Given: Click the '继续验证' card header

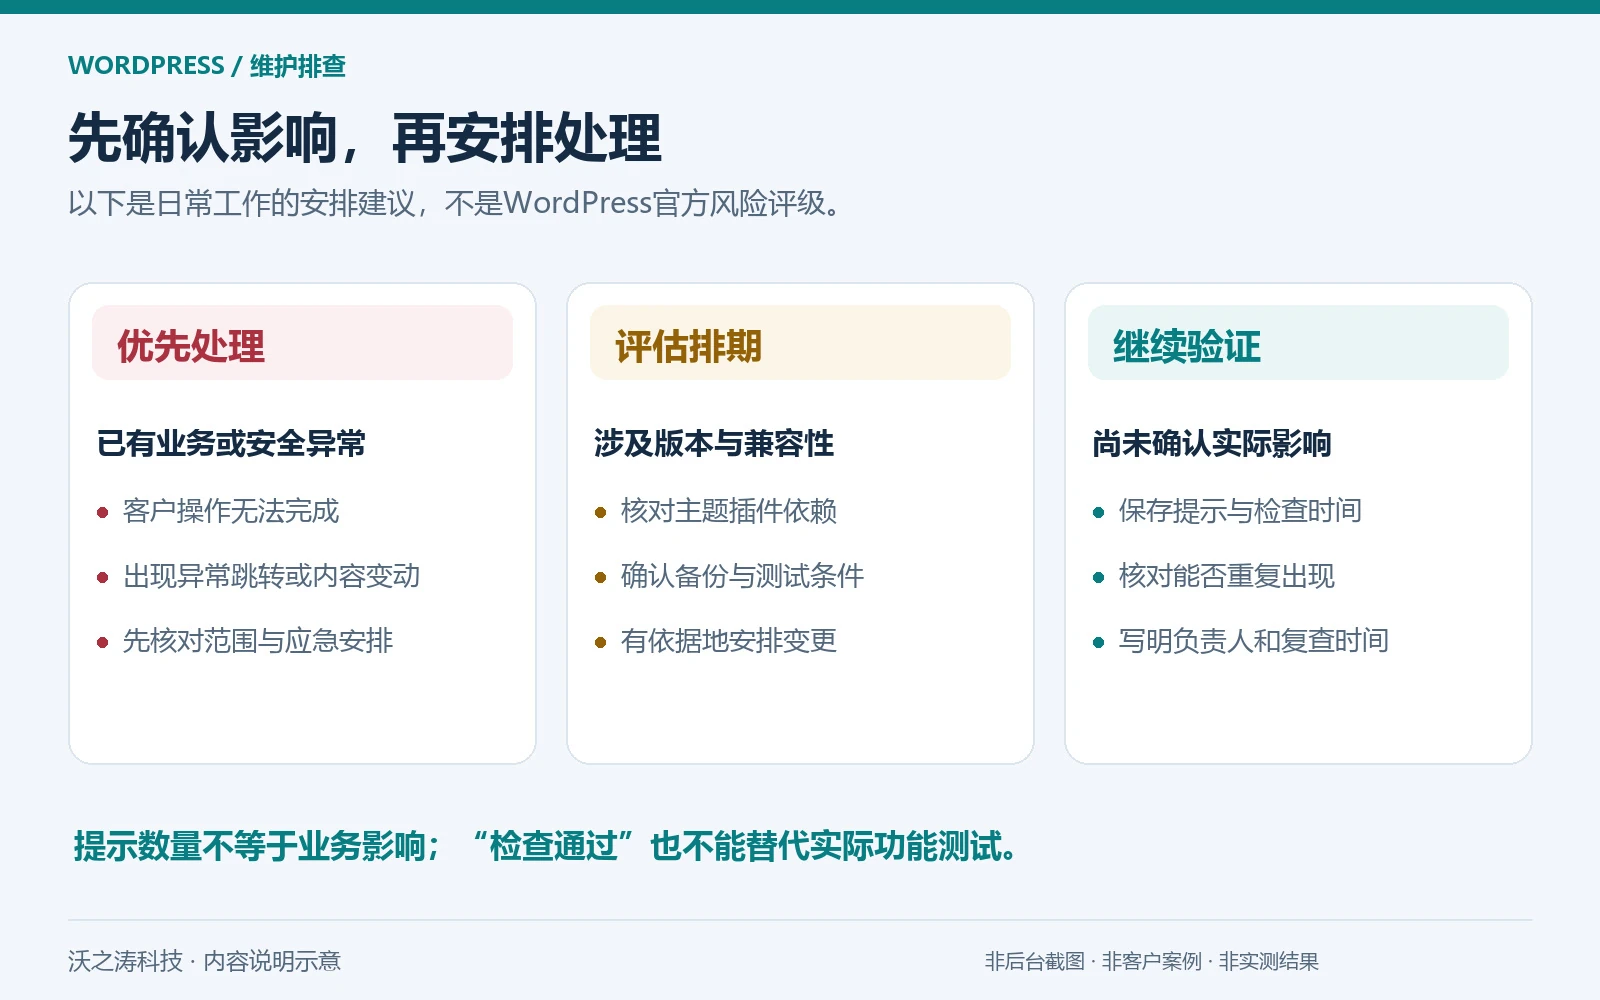Looking at the screenshot, I should coord(1298,343).
